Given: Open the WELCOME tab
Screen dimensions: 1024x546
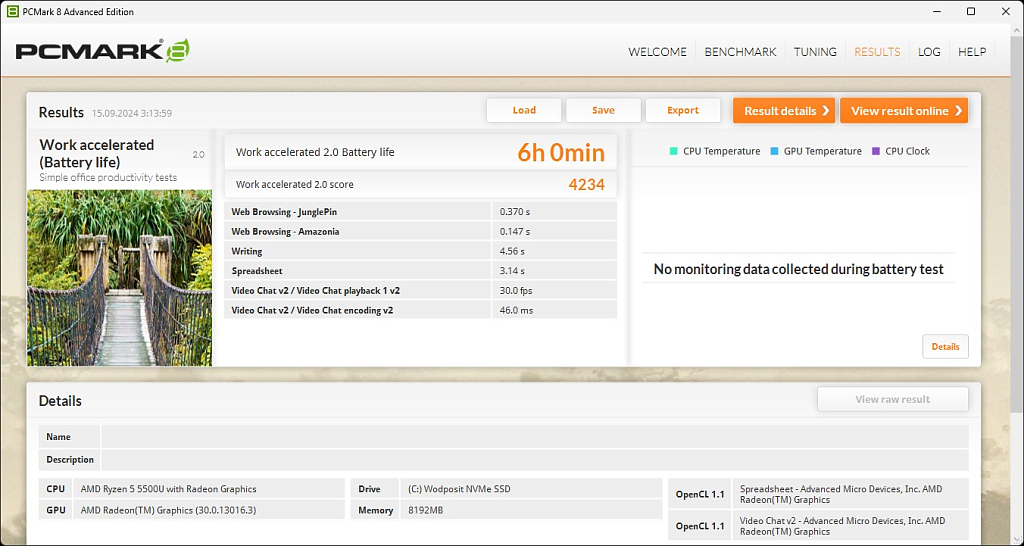Looking at the screenshot, I should coord(657,52).
